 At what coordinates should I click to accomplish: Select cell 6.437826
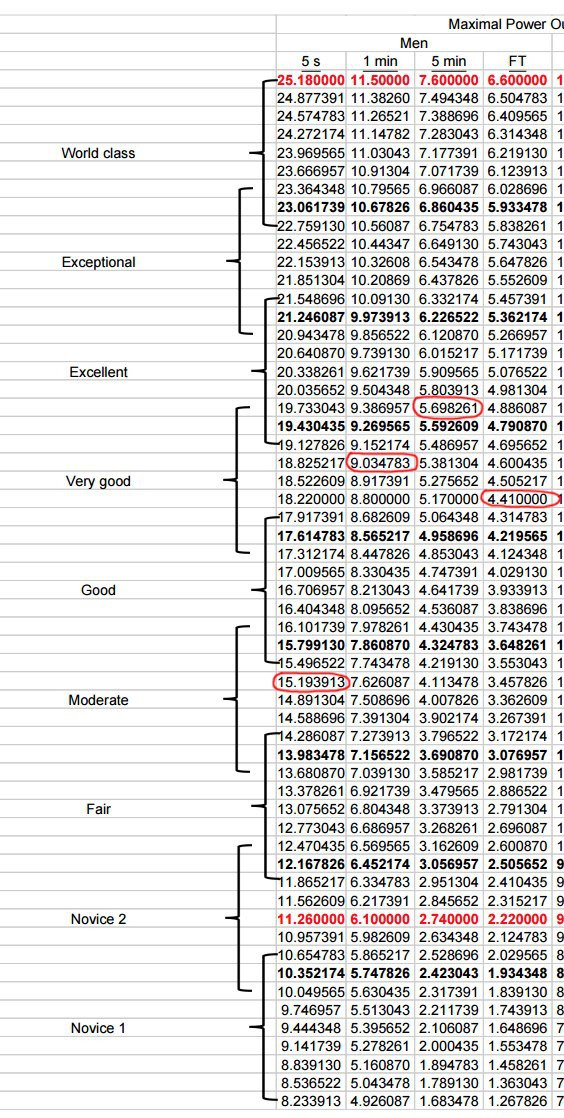448,280
